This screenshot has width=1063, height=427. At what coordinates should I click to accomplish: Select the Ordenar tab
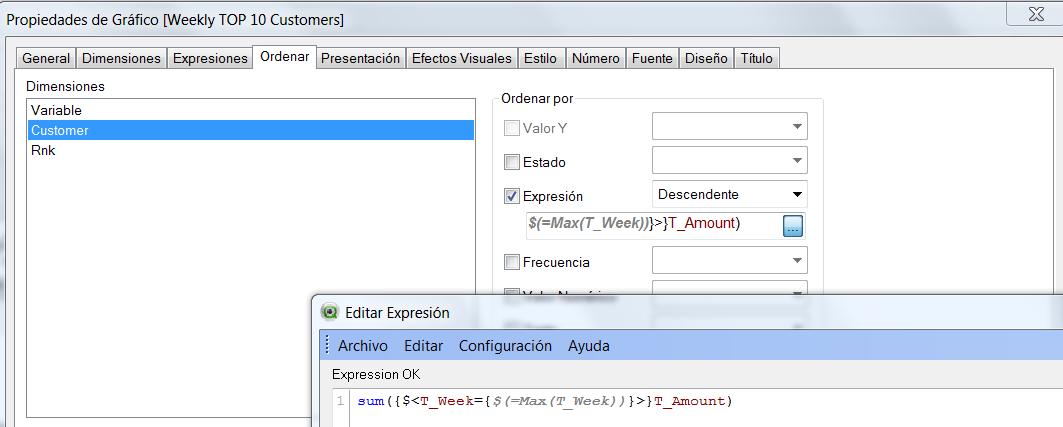[285, 57]
